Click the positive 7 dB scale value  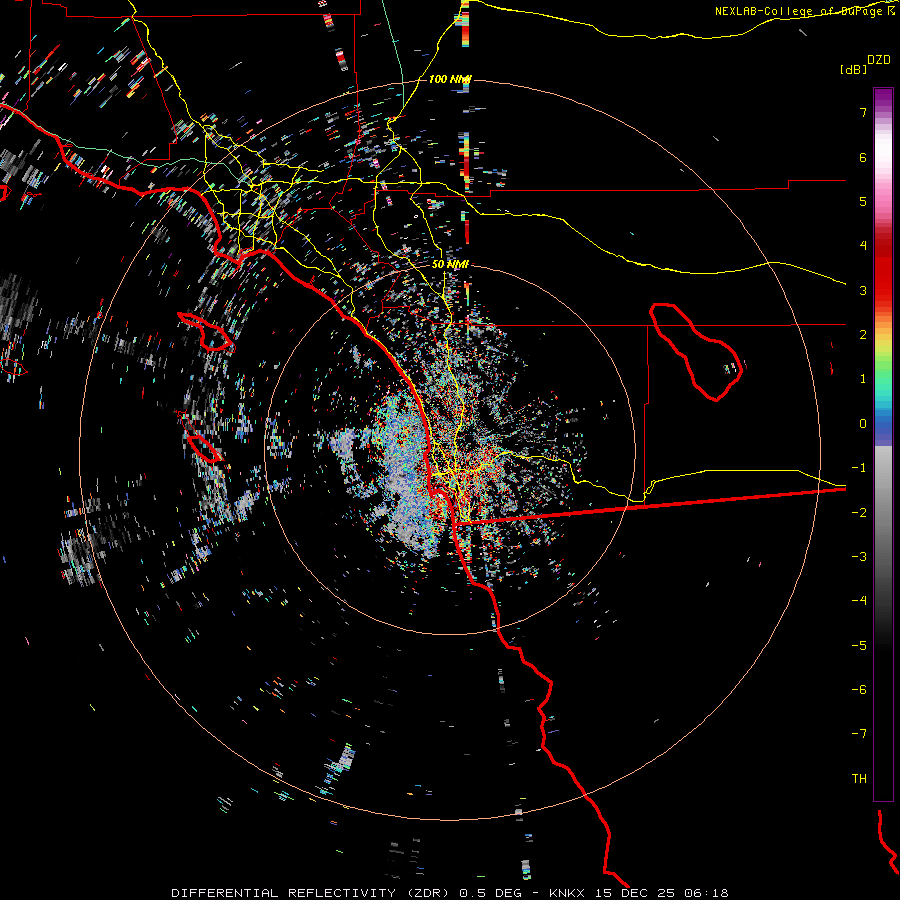point(863,112)
